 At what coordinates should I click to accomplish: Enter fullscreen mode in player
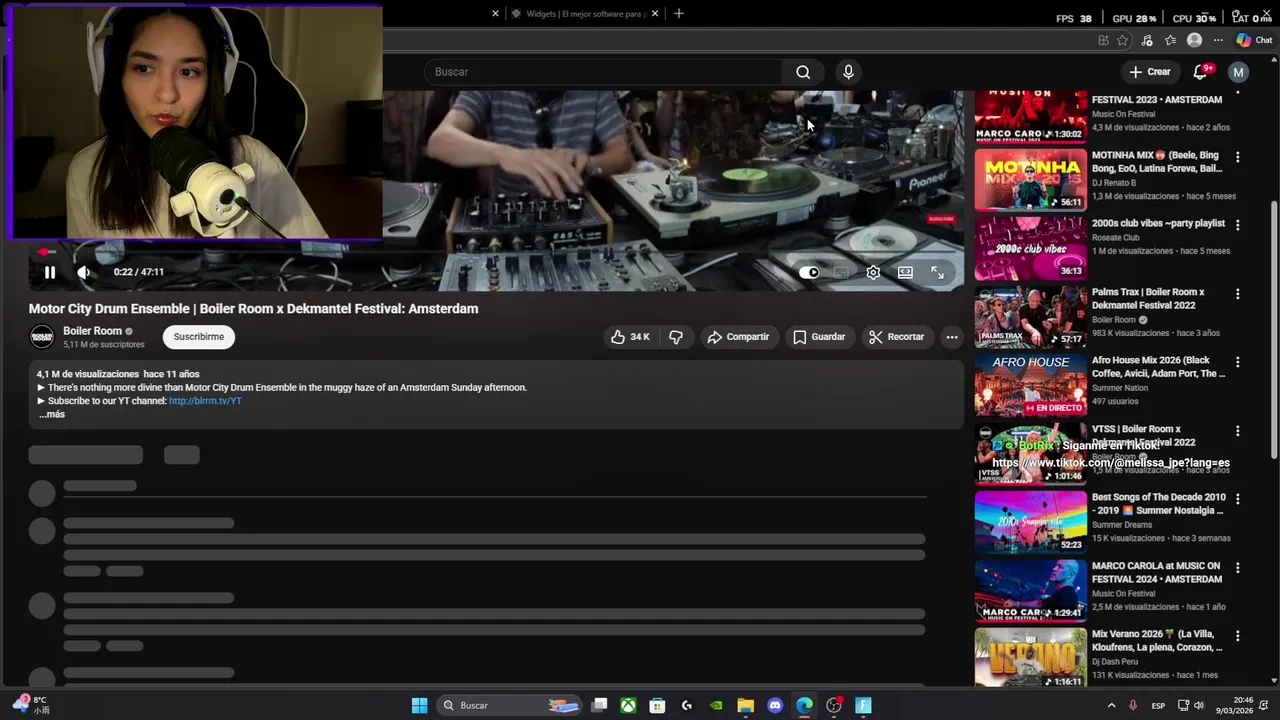pos(937,272)
